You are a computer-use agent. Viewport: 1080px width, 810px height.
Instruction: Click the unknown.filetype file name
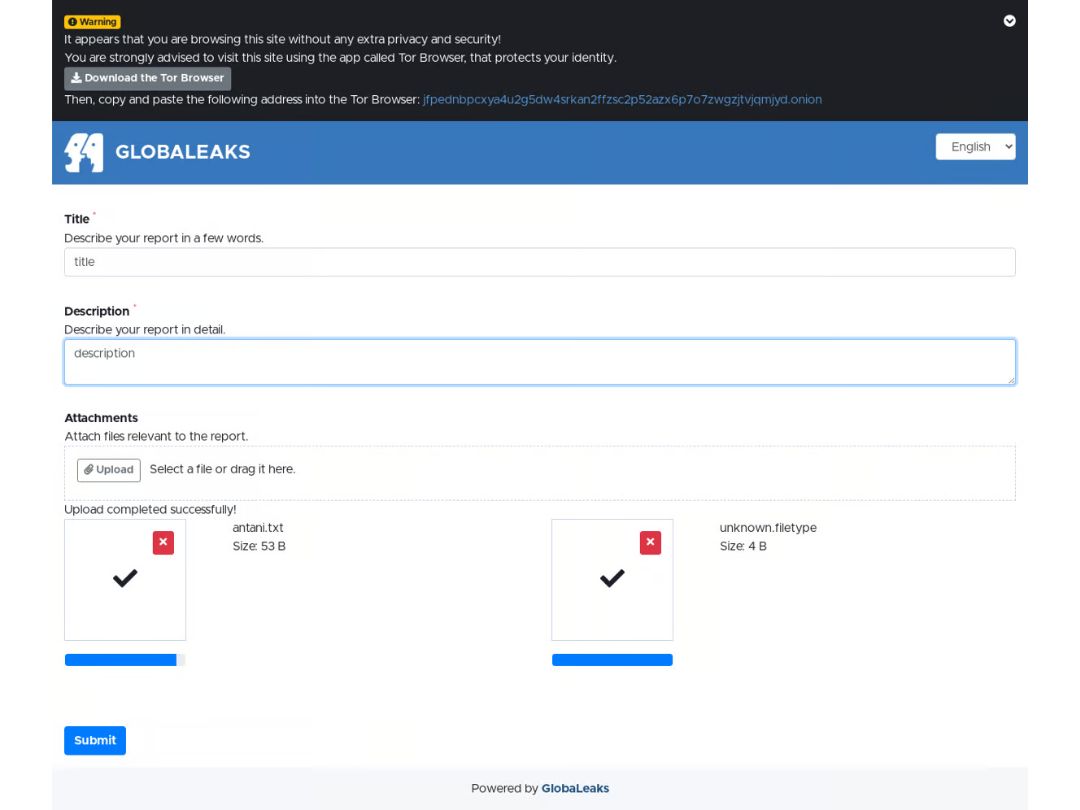[x=768, y=528]
